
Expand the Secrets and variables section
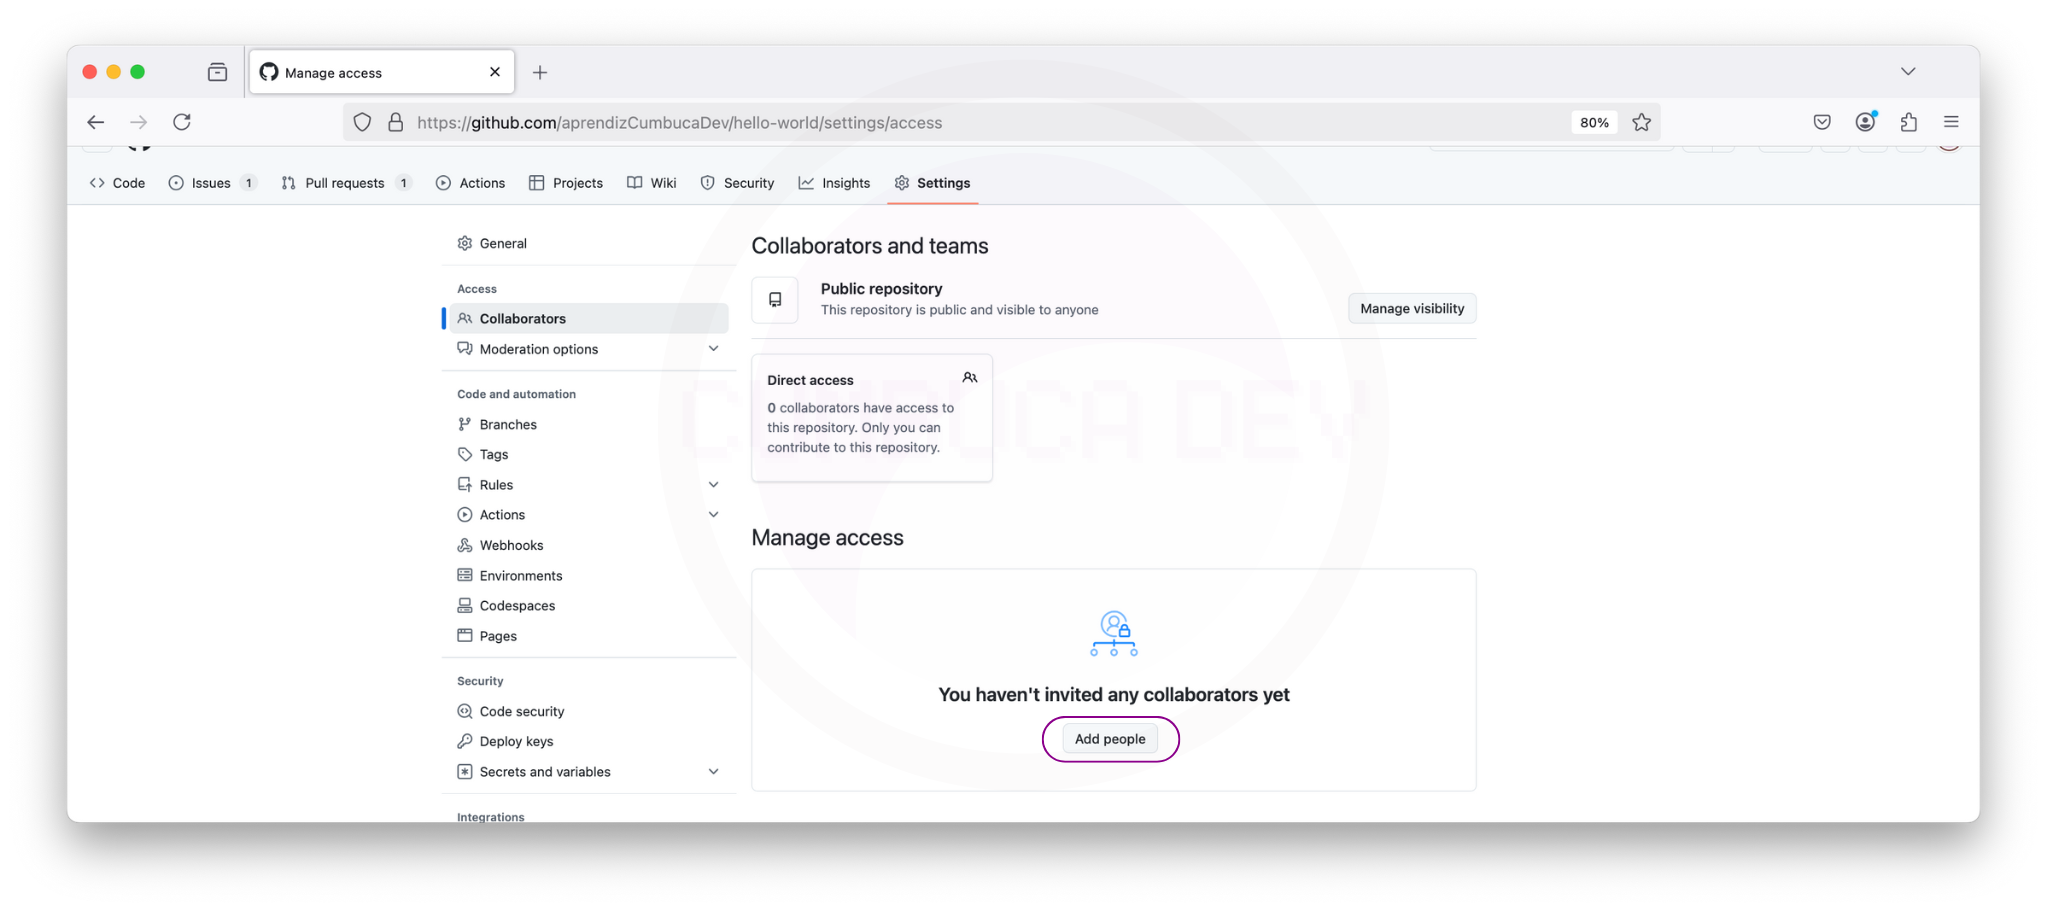(713, 772)
